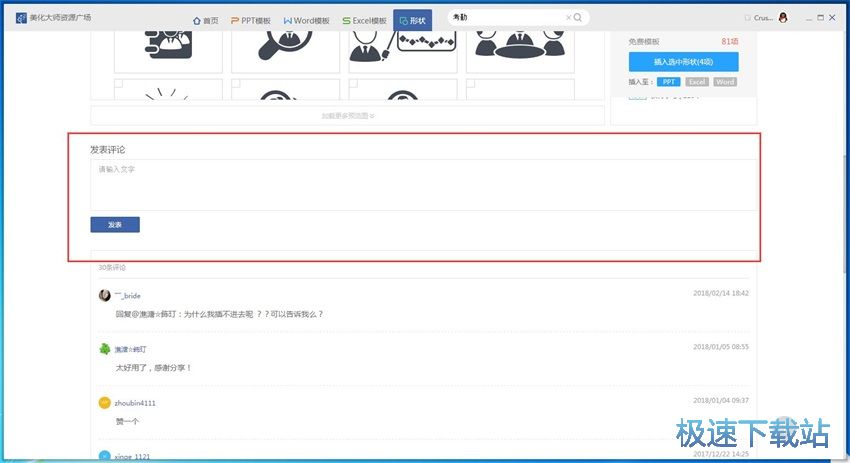
Task: Open the QQ penguin user avatar
Action: pyautogui.click(x=783, y=17)
